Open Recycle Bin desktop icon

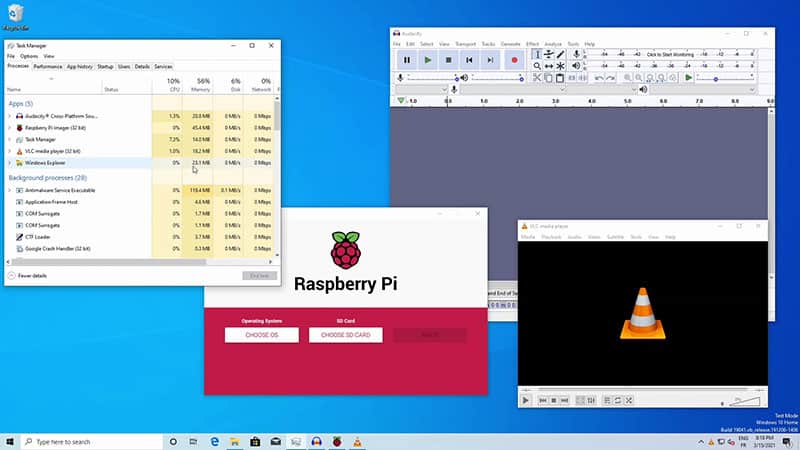pyautogui.click(x=15, y=17)
